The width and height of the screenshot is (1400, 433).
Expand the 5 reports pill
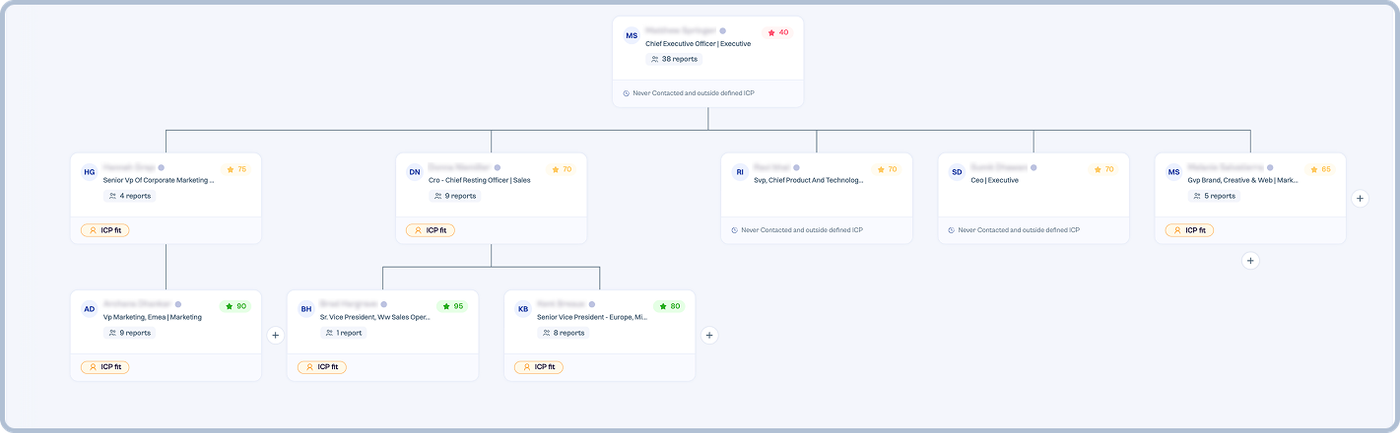pos(1214,196)
